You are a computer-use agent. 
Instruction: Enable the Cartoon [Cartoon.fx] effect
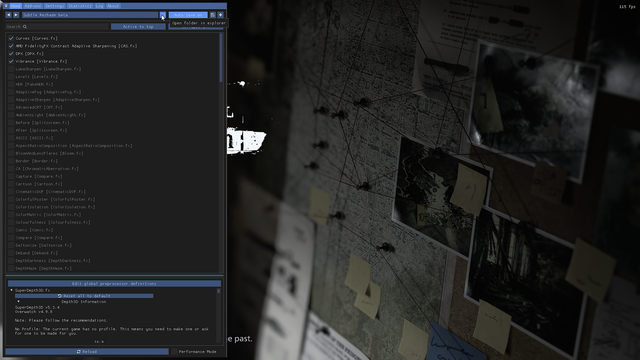11,184
